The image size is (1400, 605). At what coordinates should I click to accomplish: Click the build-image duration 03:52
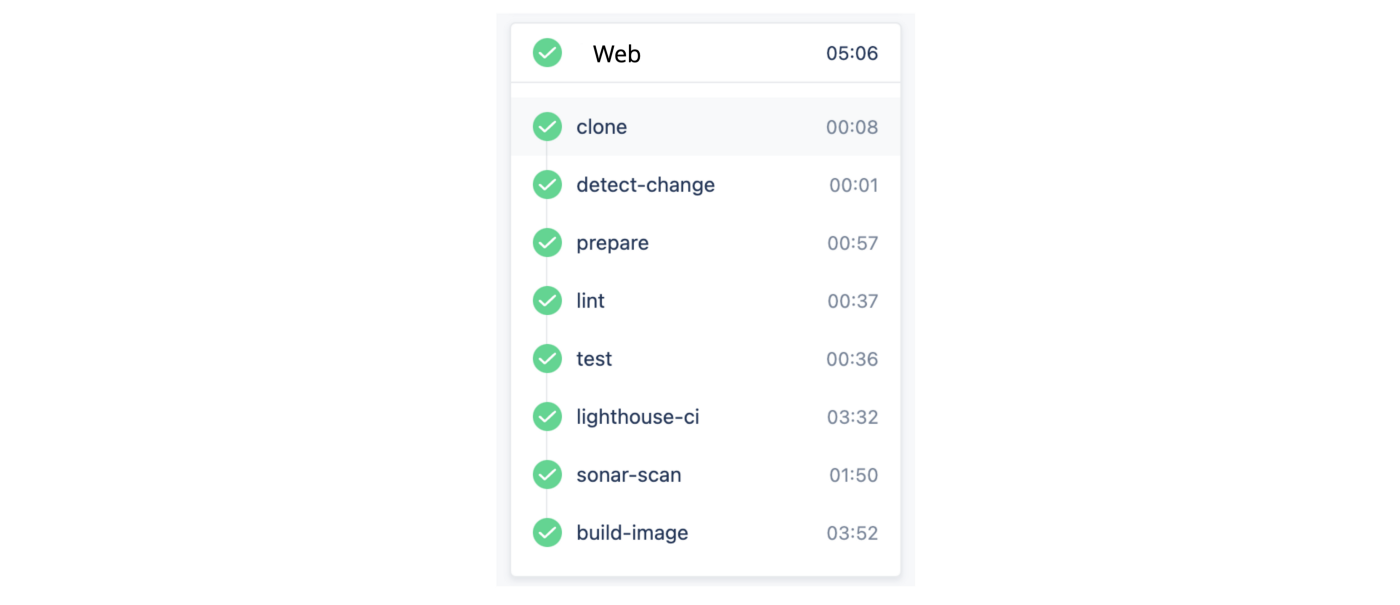click(852, 534)
